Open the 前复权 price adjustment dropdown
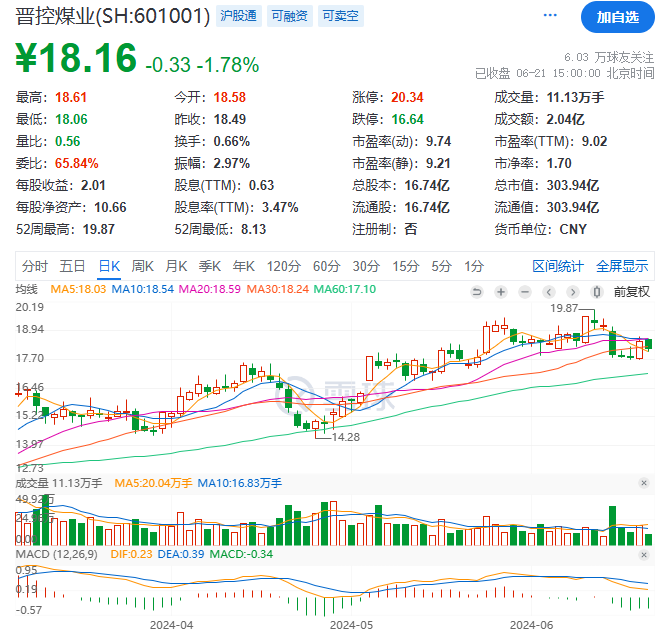Viewport: 668px width, 636px height. (x=631, y=292)
